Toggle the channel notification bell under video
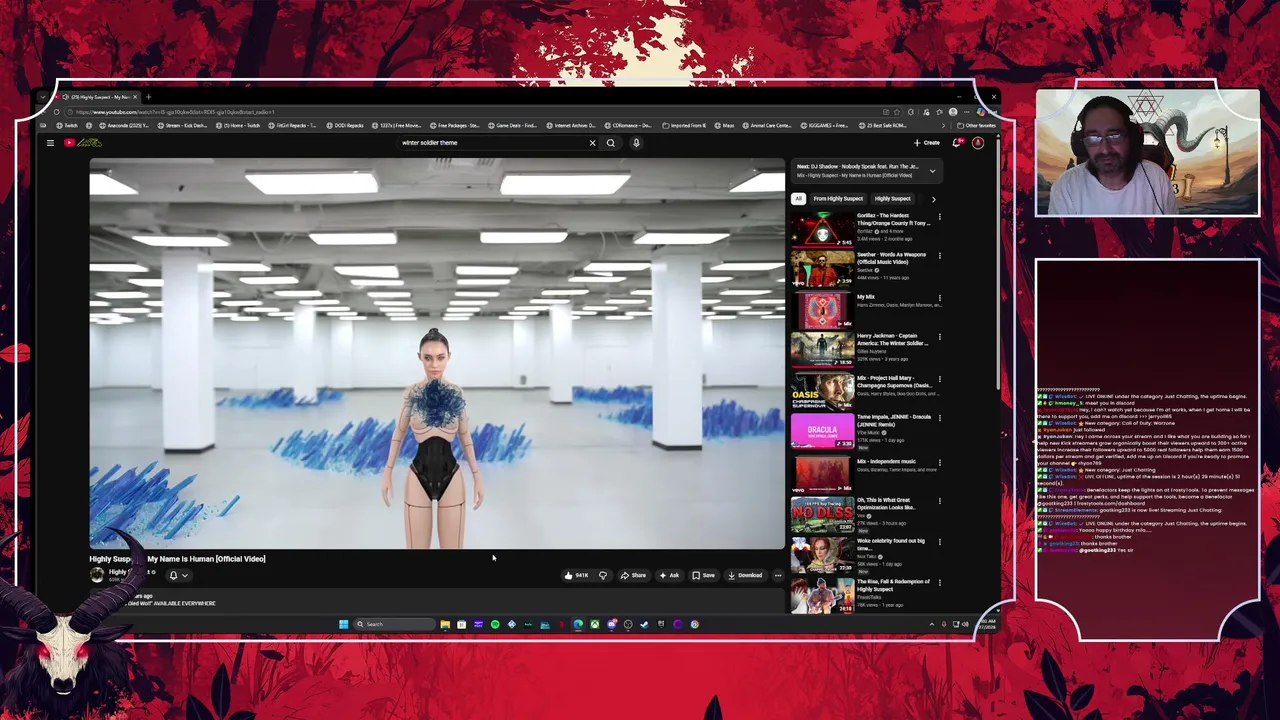 (173, 575)
